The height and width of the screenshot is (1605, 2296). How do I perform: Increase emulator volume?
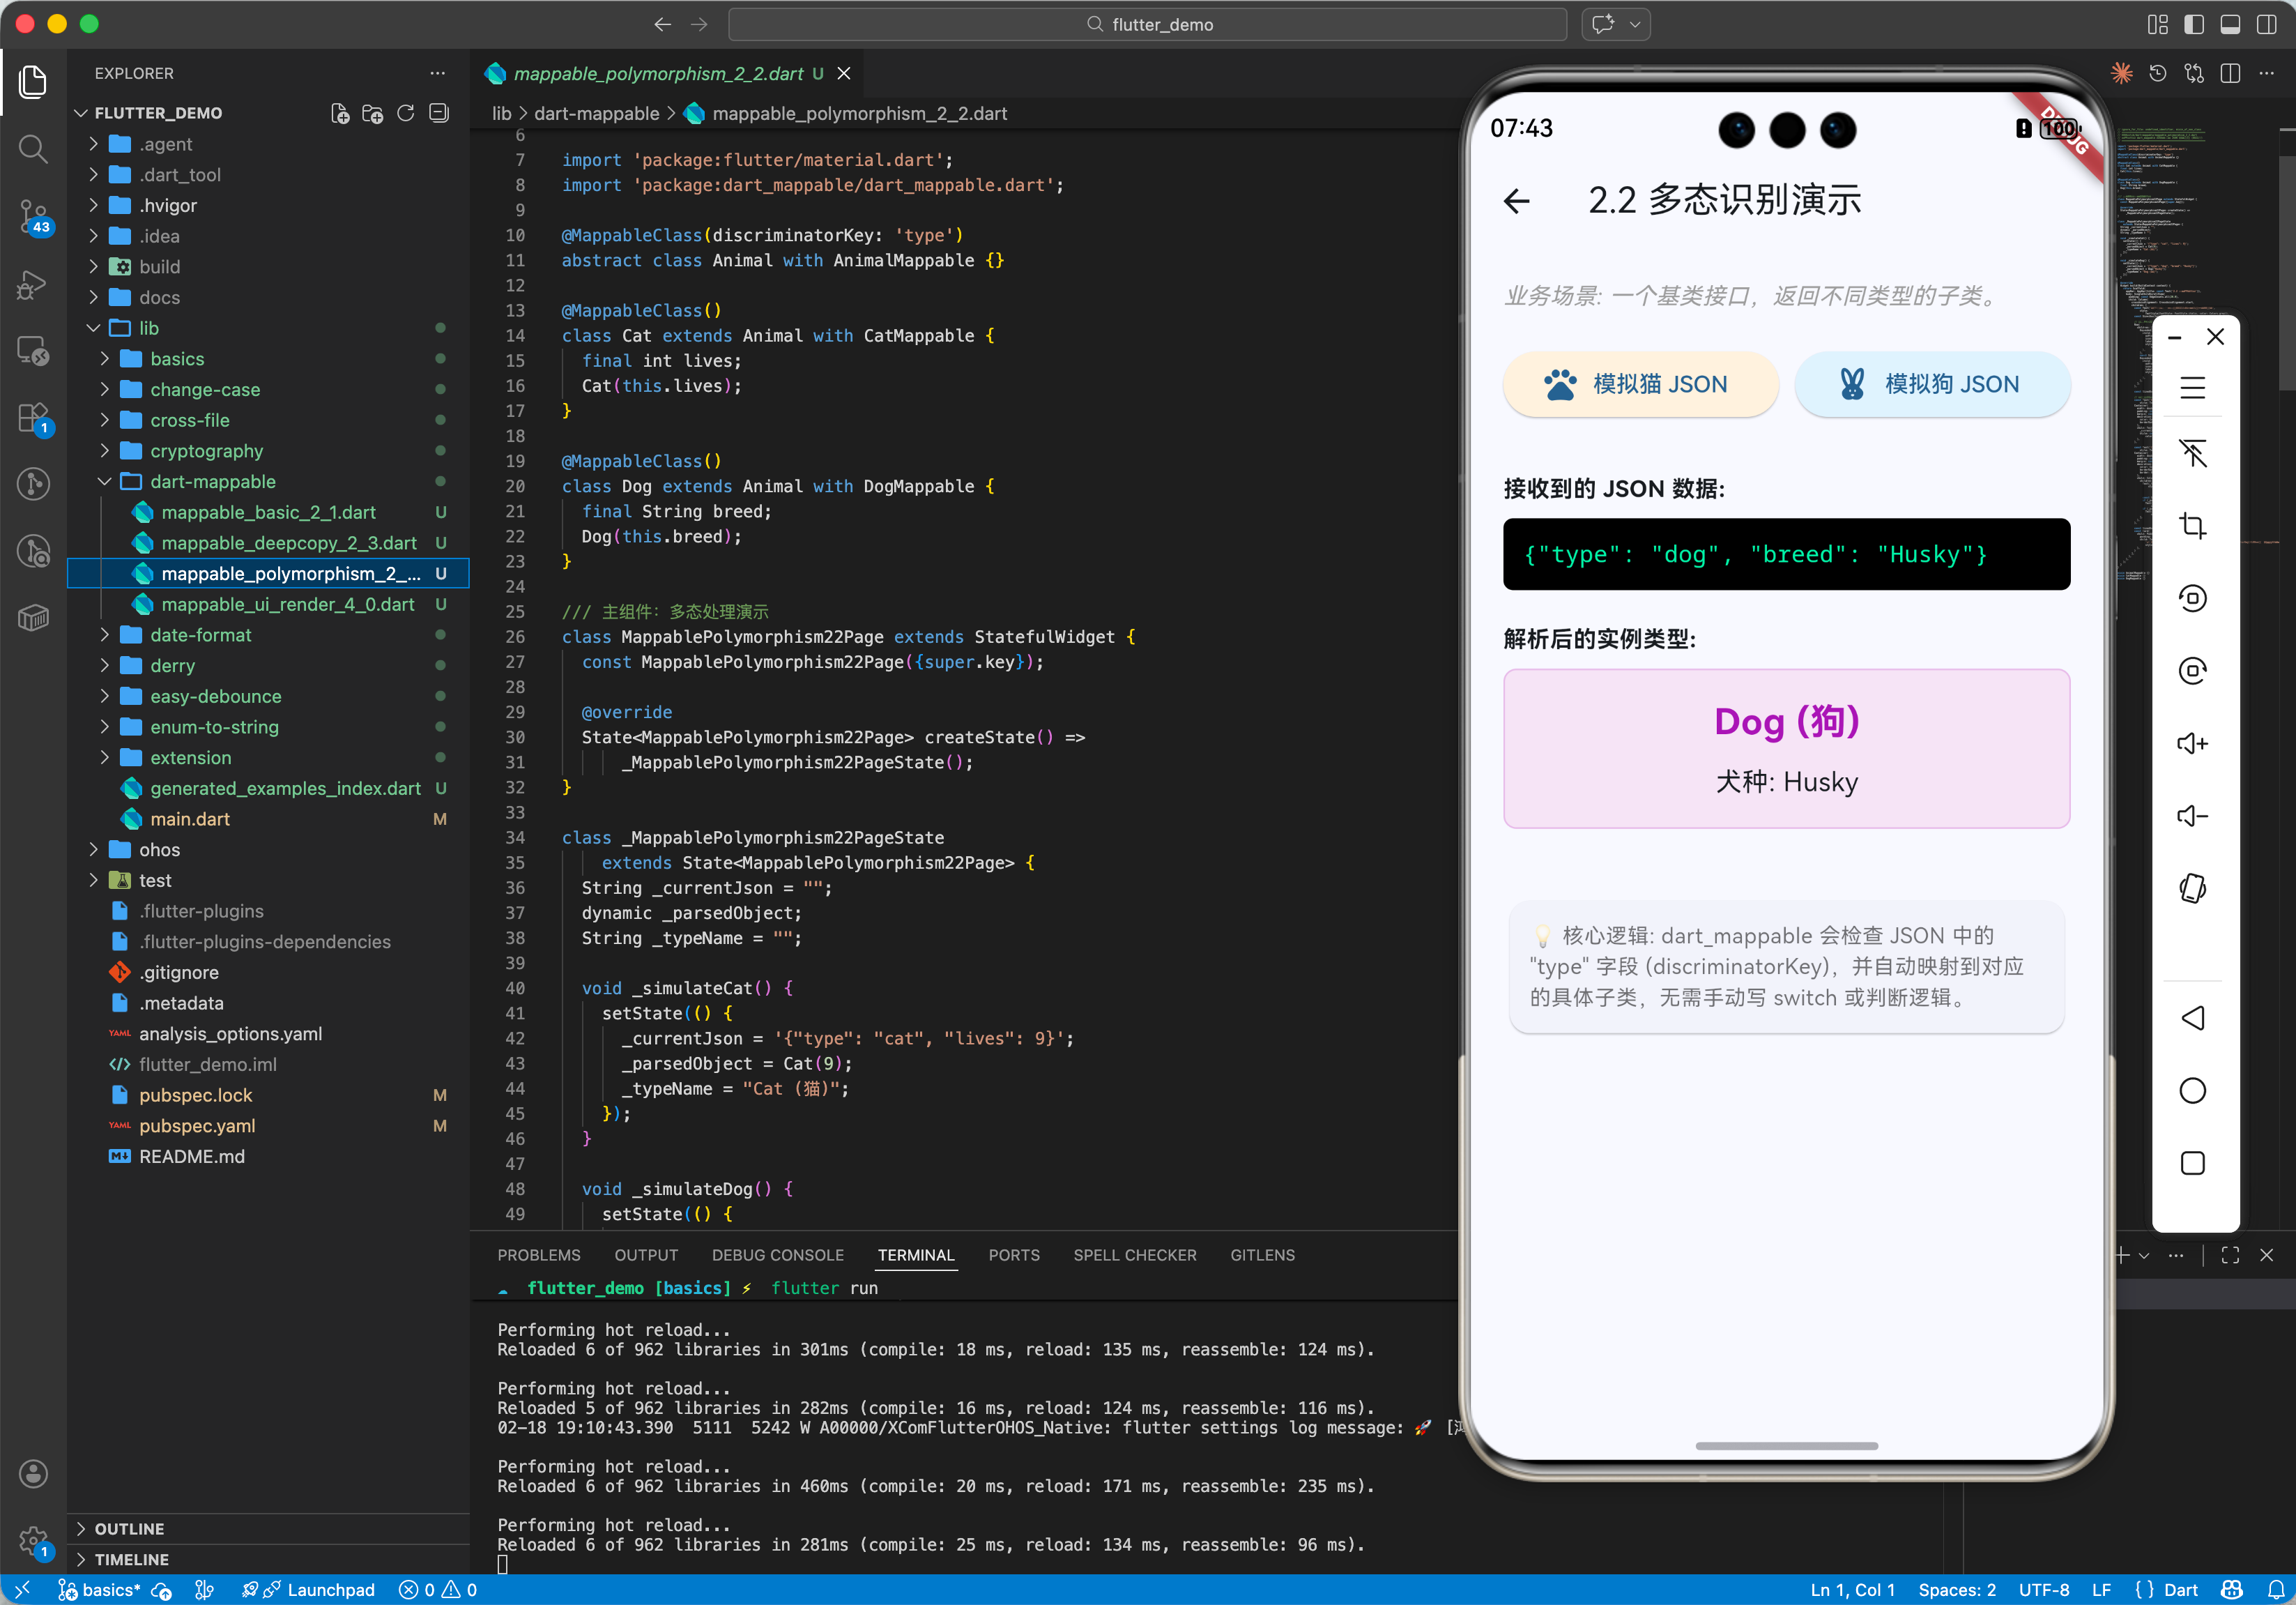click(x=2192, y=743)
